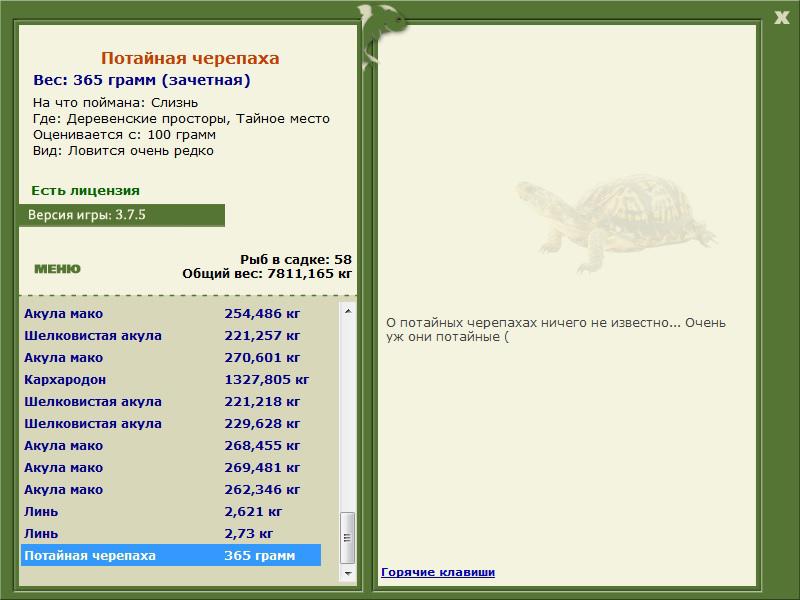800x600 pixels.
Task: Select the Потайная черепаха list entry
Action: (x=171, y=555)
